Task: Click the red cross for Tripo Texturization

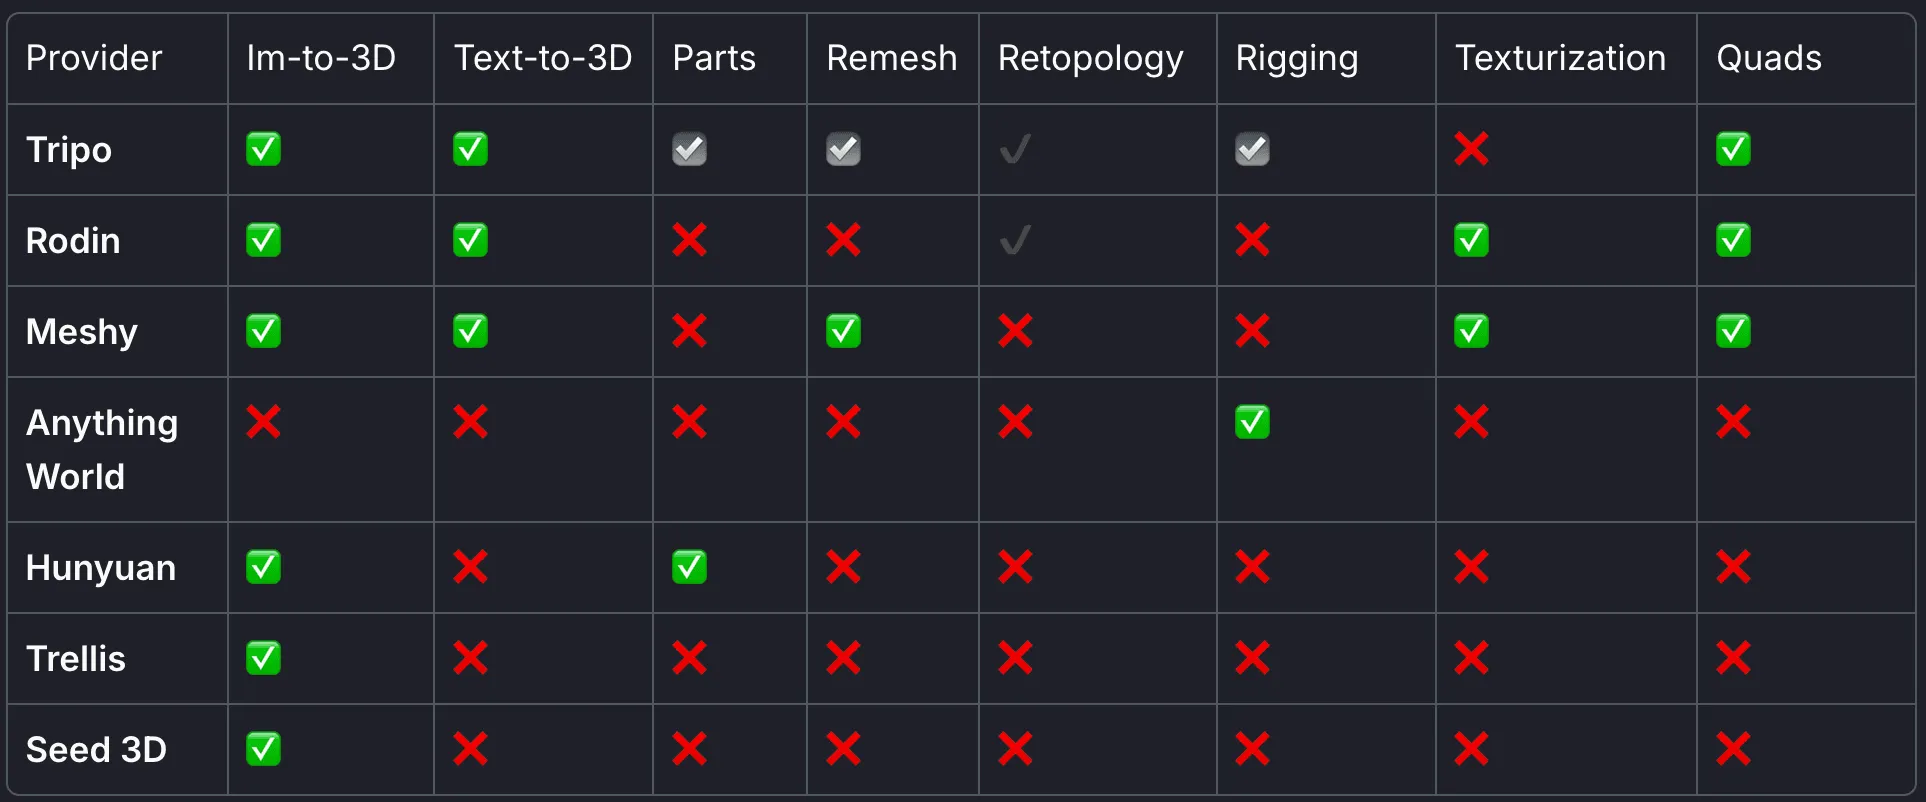Action: 1471,149
